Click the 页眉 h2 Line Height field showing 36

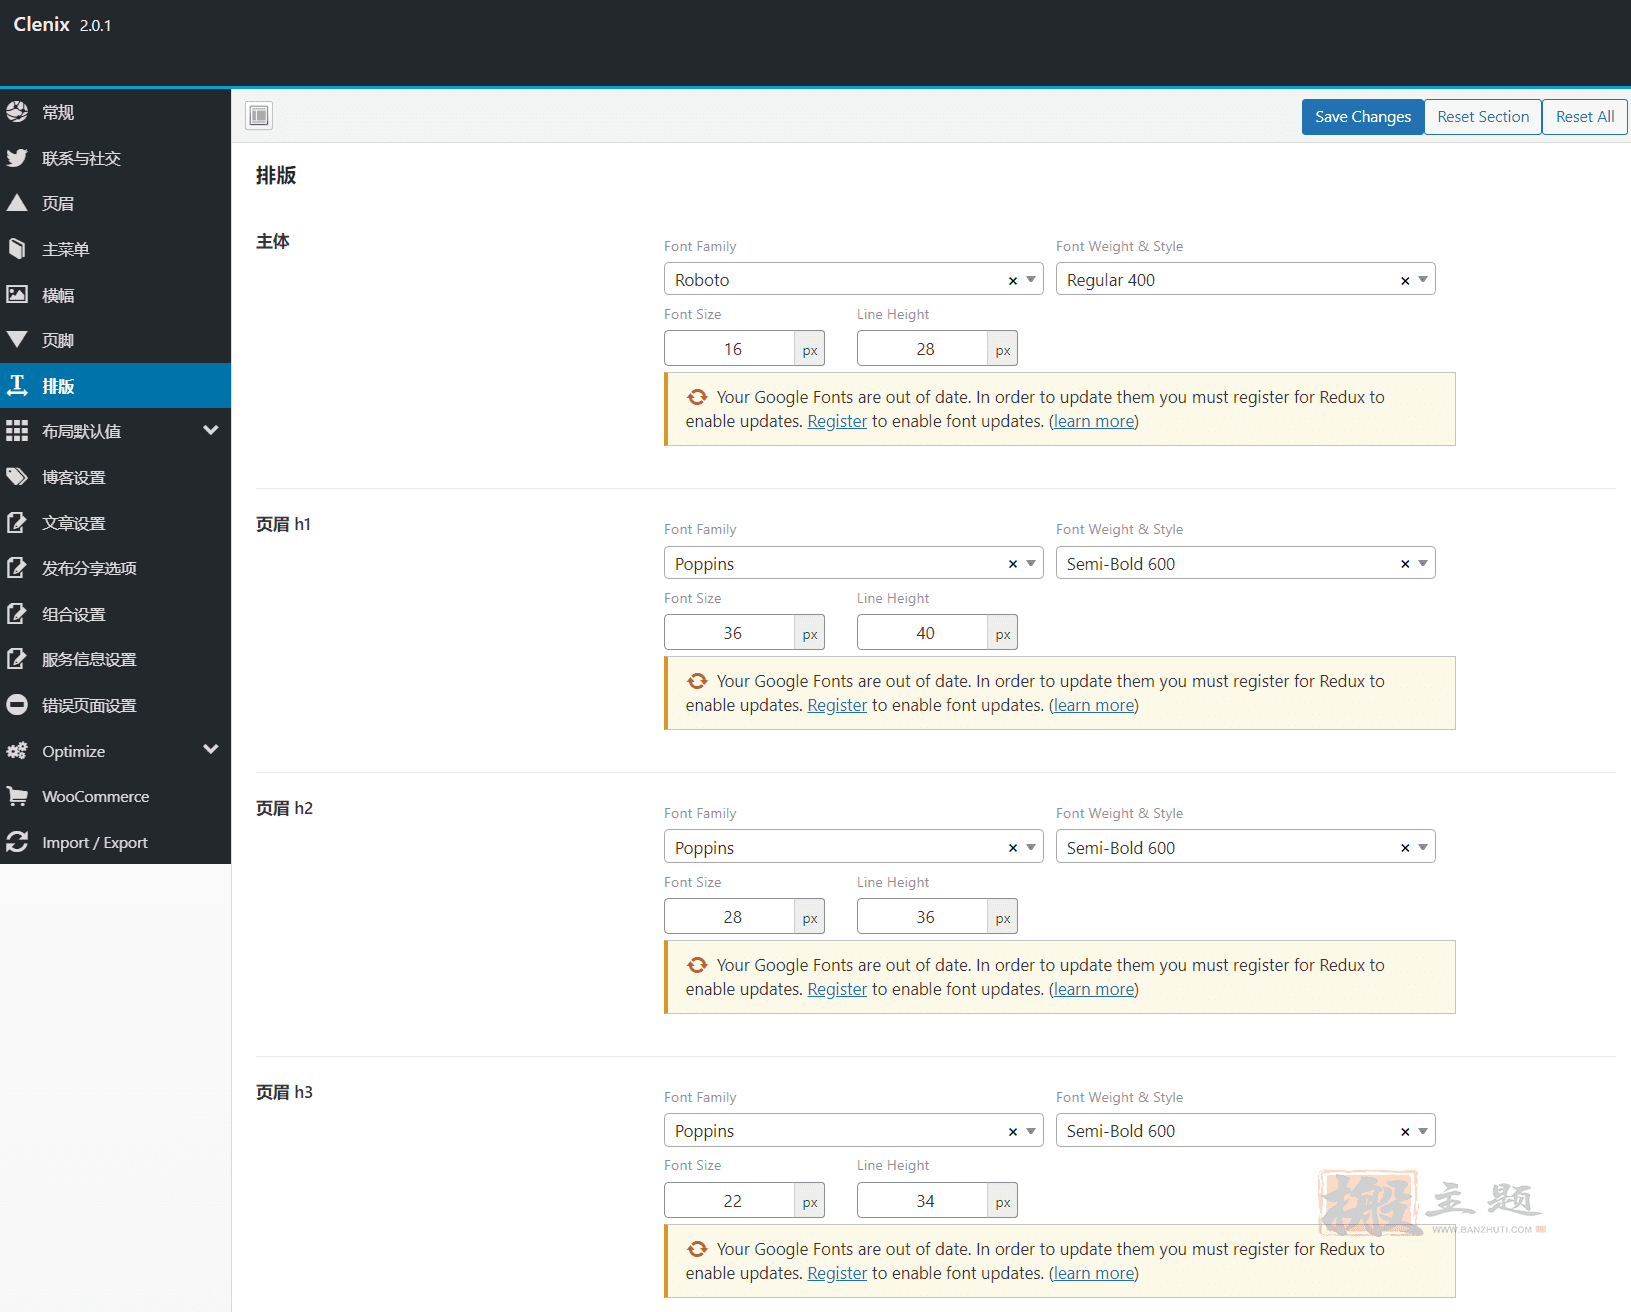(x=924, y=917)
